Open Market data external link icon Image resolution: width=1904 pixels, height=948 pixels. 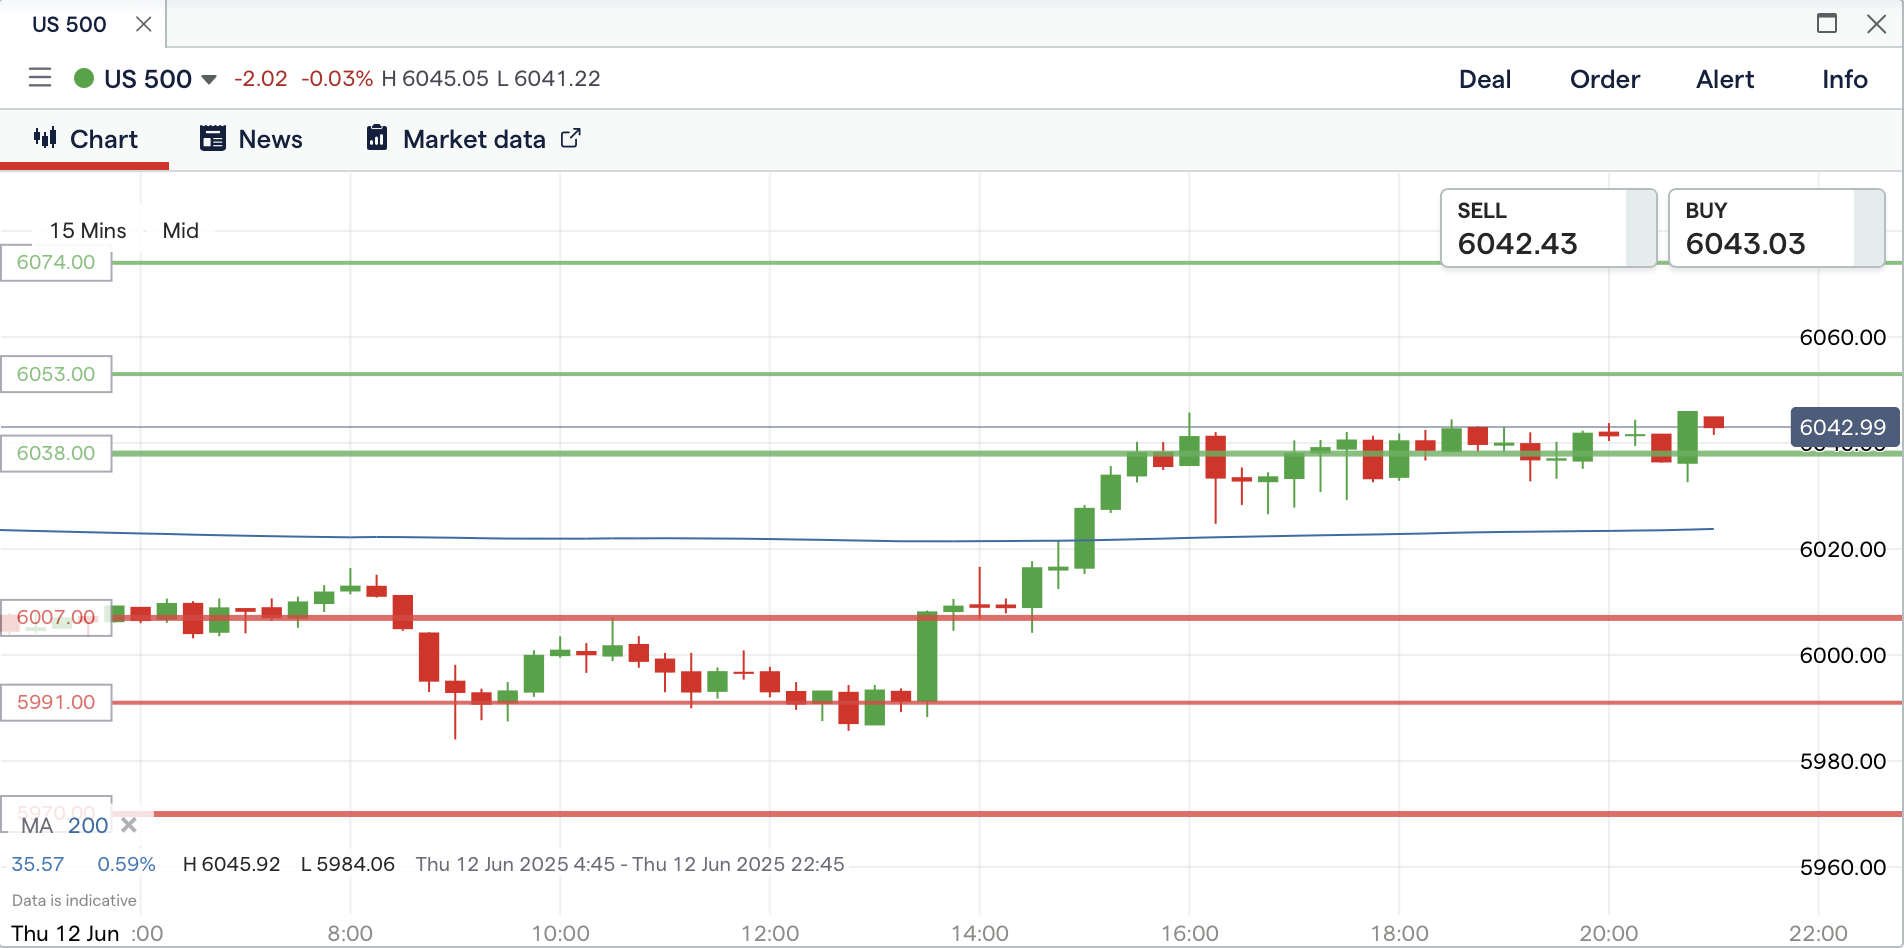pos(570,138)
